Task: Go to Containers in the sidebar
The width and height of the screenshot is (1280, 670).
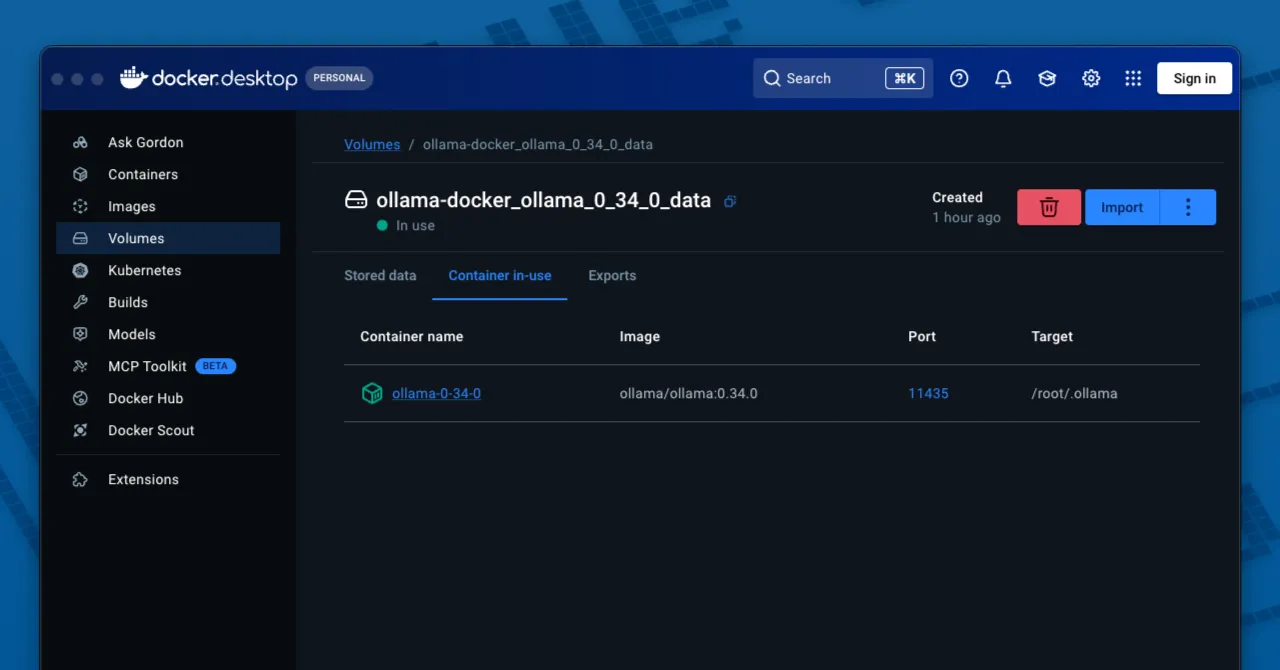Action: tap(168, 174)
